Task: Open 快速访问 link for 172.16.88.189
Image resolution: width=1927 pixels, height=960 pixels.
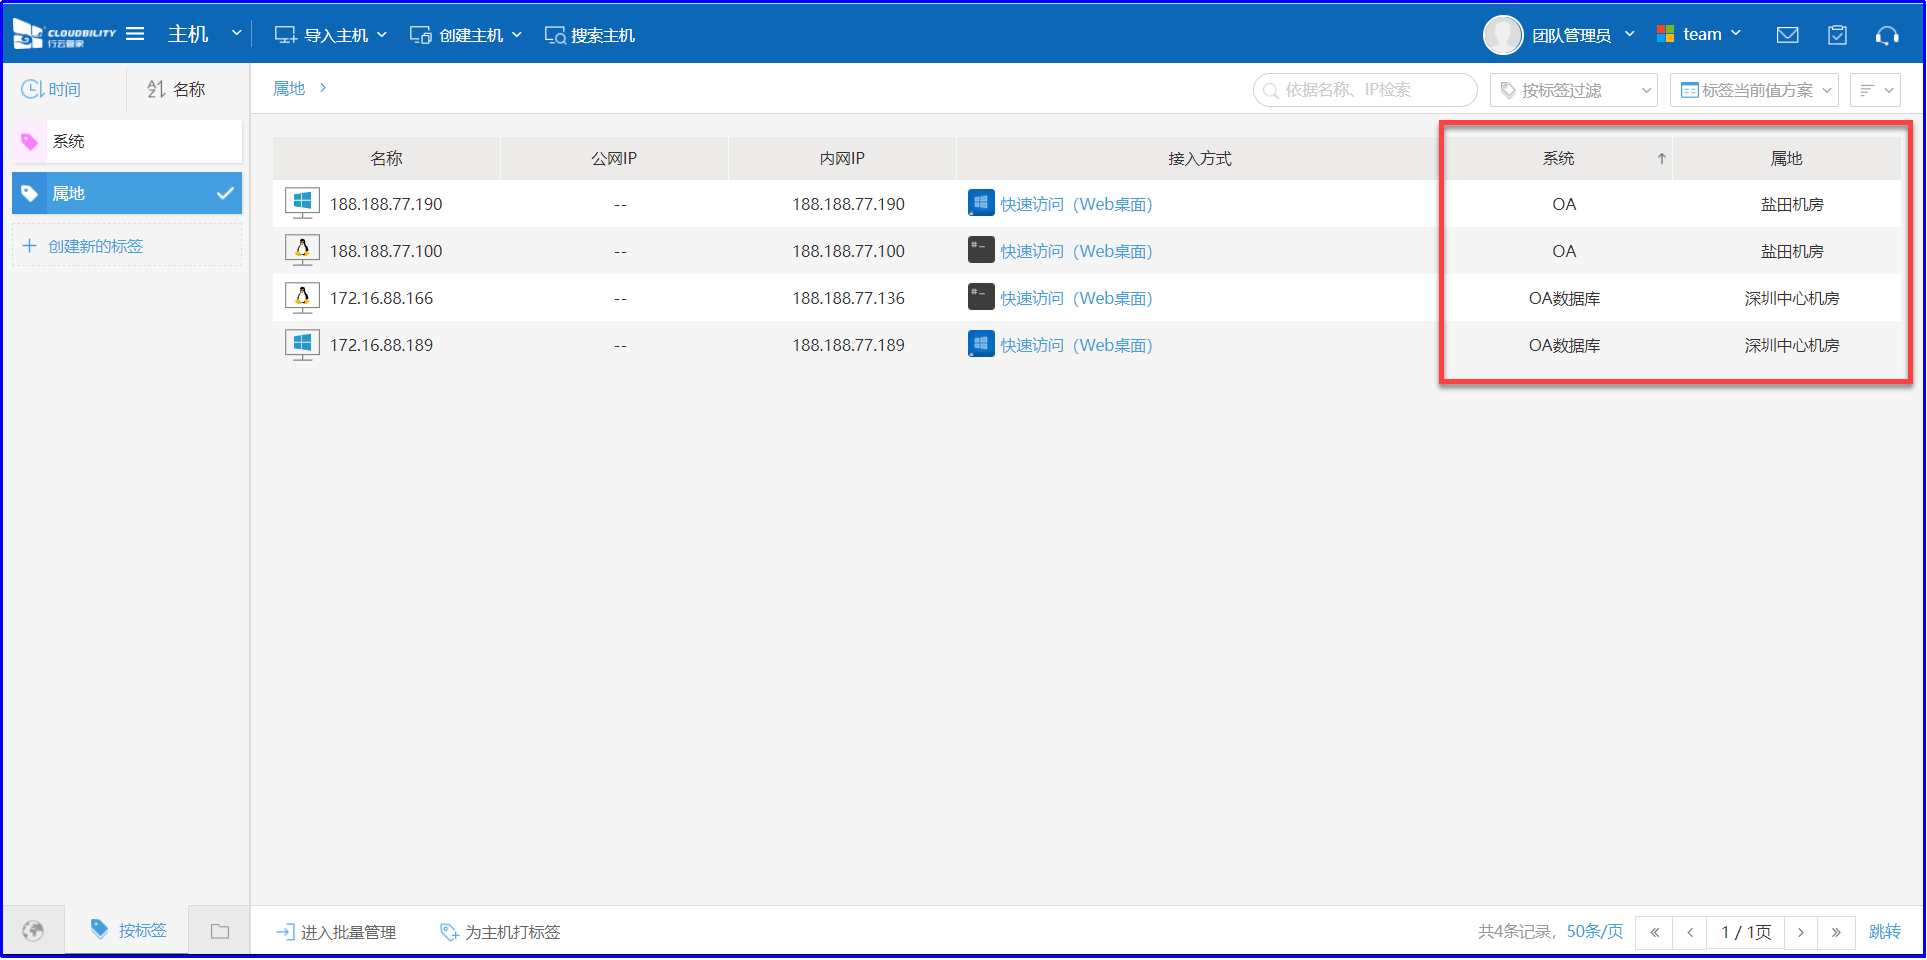Action: point(1075,345)
